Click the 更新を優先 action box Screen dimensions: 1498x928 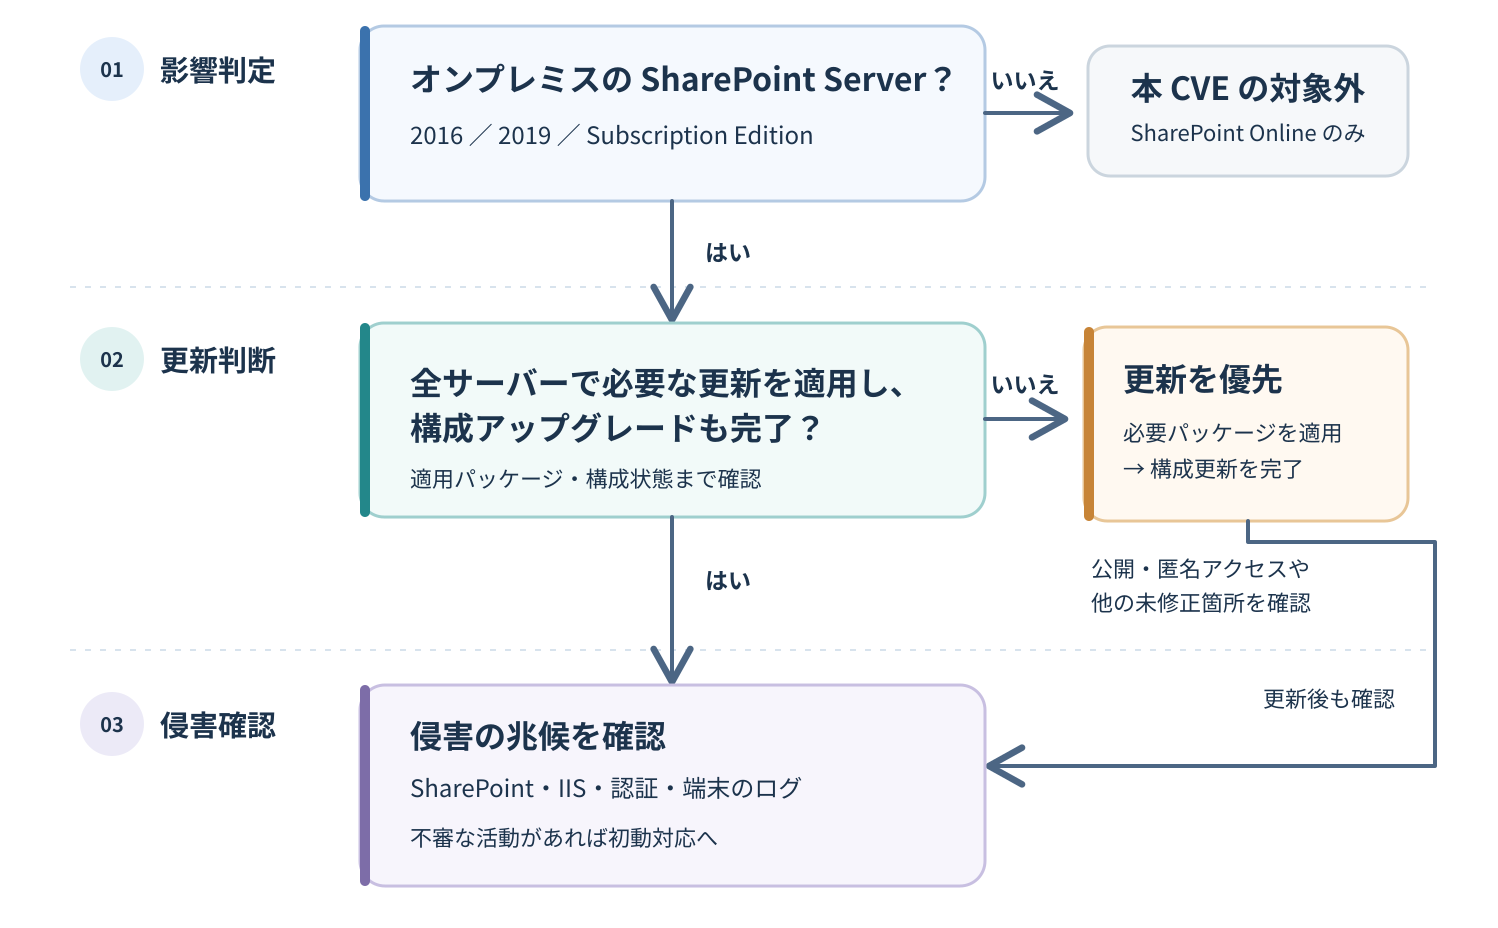[x=1246, y=424]
